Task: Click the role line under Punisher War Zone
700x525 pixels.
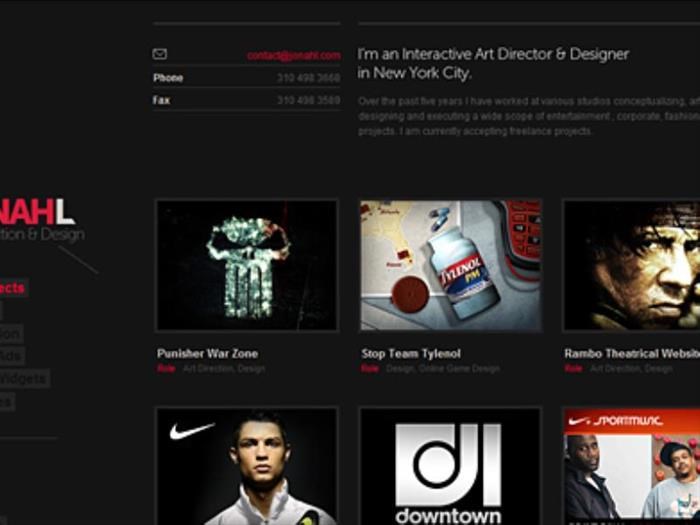Action: click(211, 369)
